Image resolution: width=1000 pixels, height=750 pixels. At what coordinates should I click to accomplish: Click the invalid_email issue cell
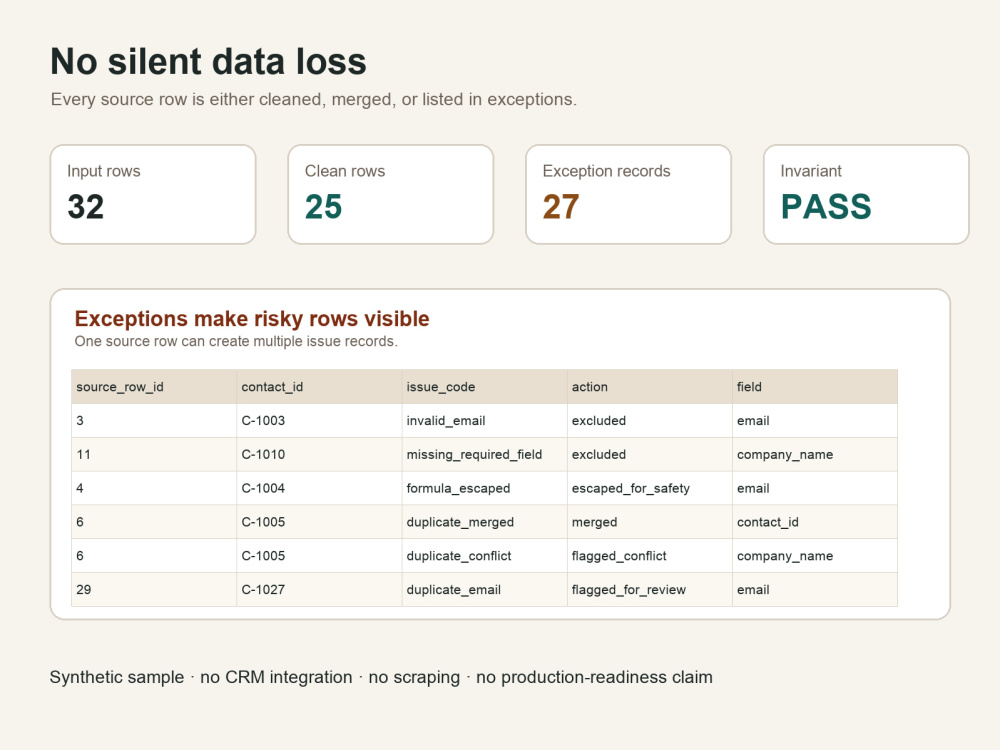pos(484,421)
